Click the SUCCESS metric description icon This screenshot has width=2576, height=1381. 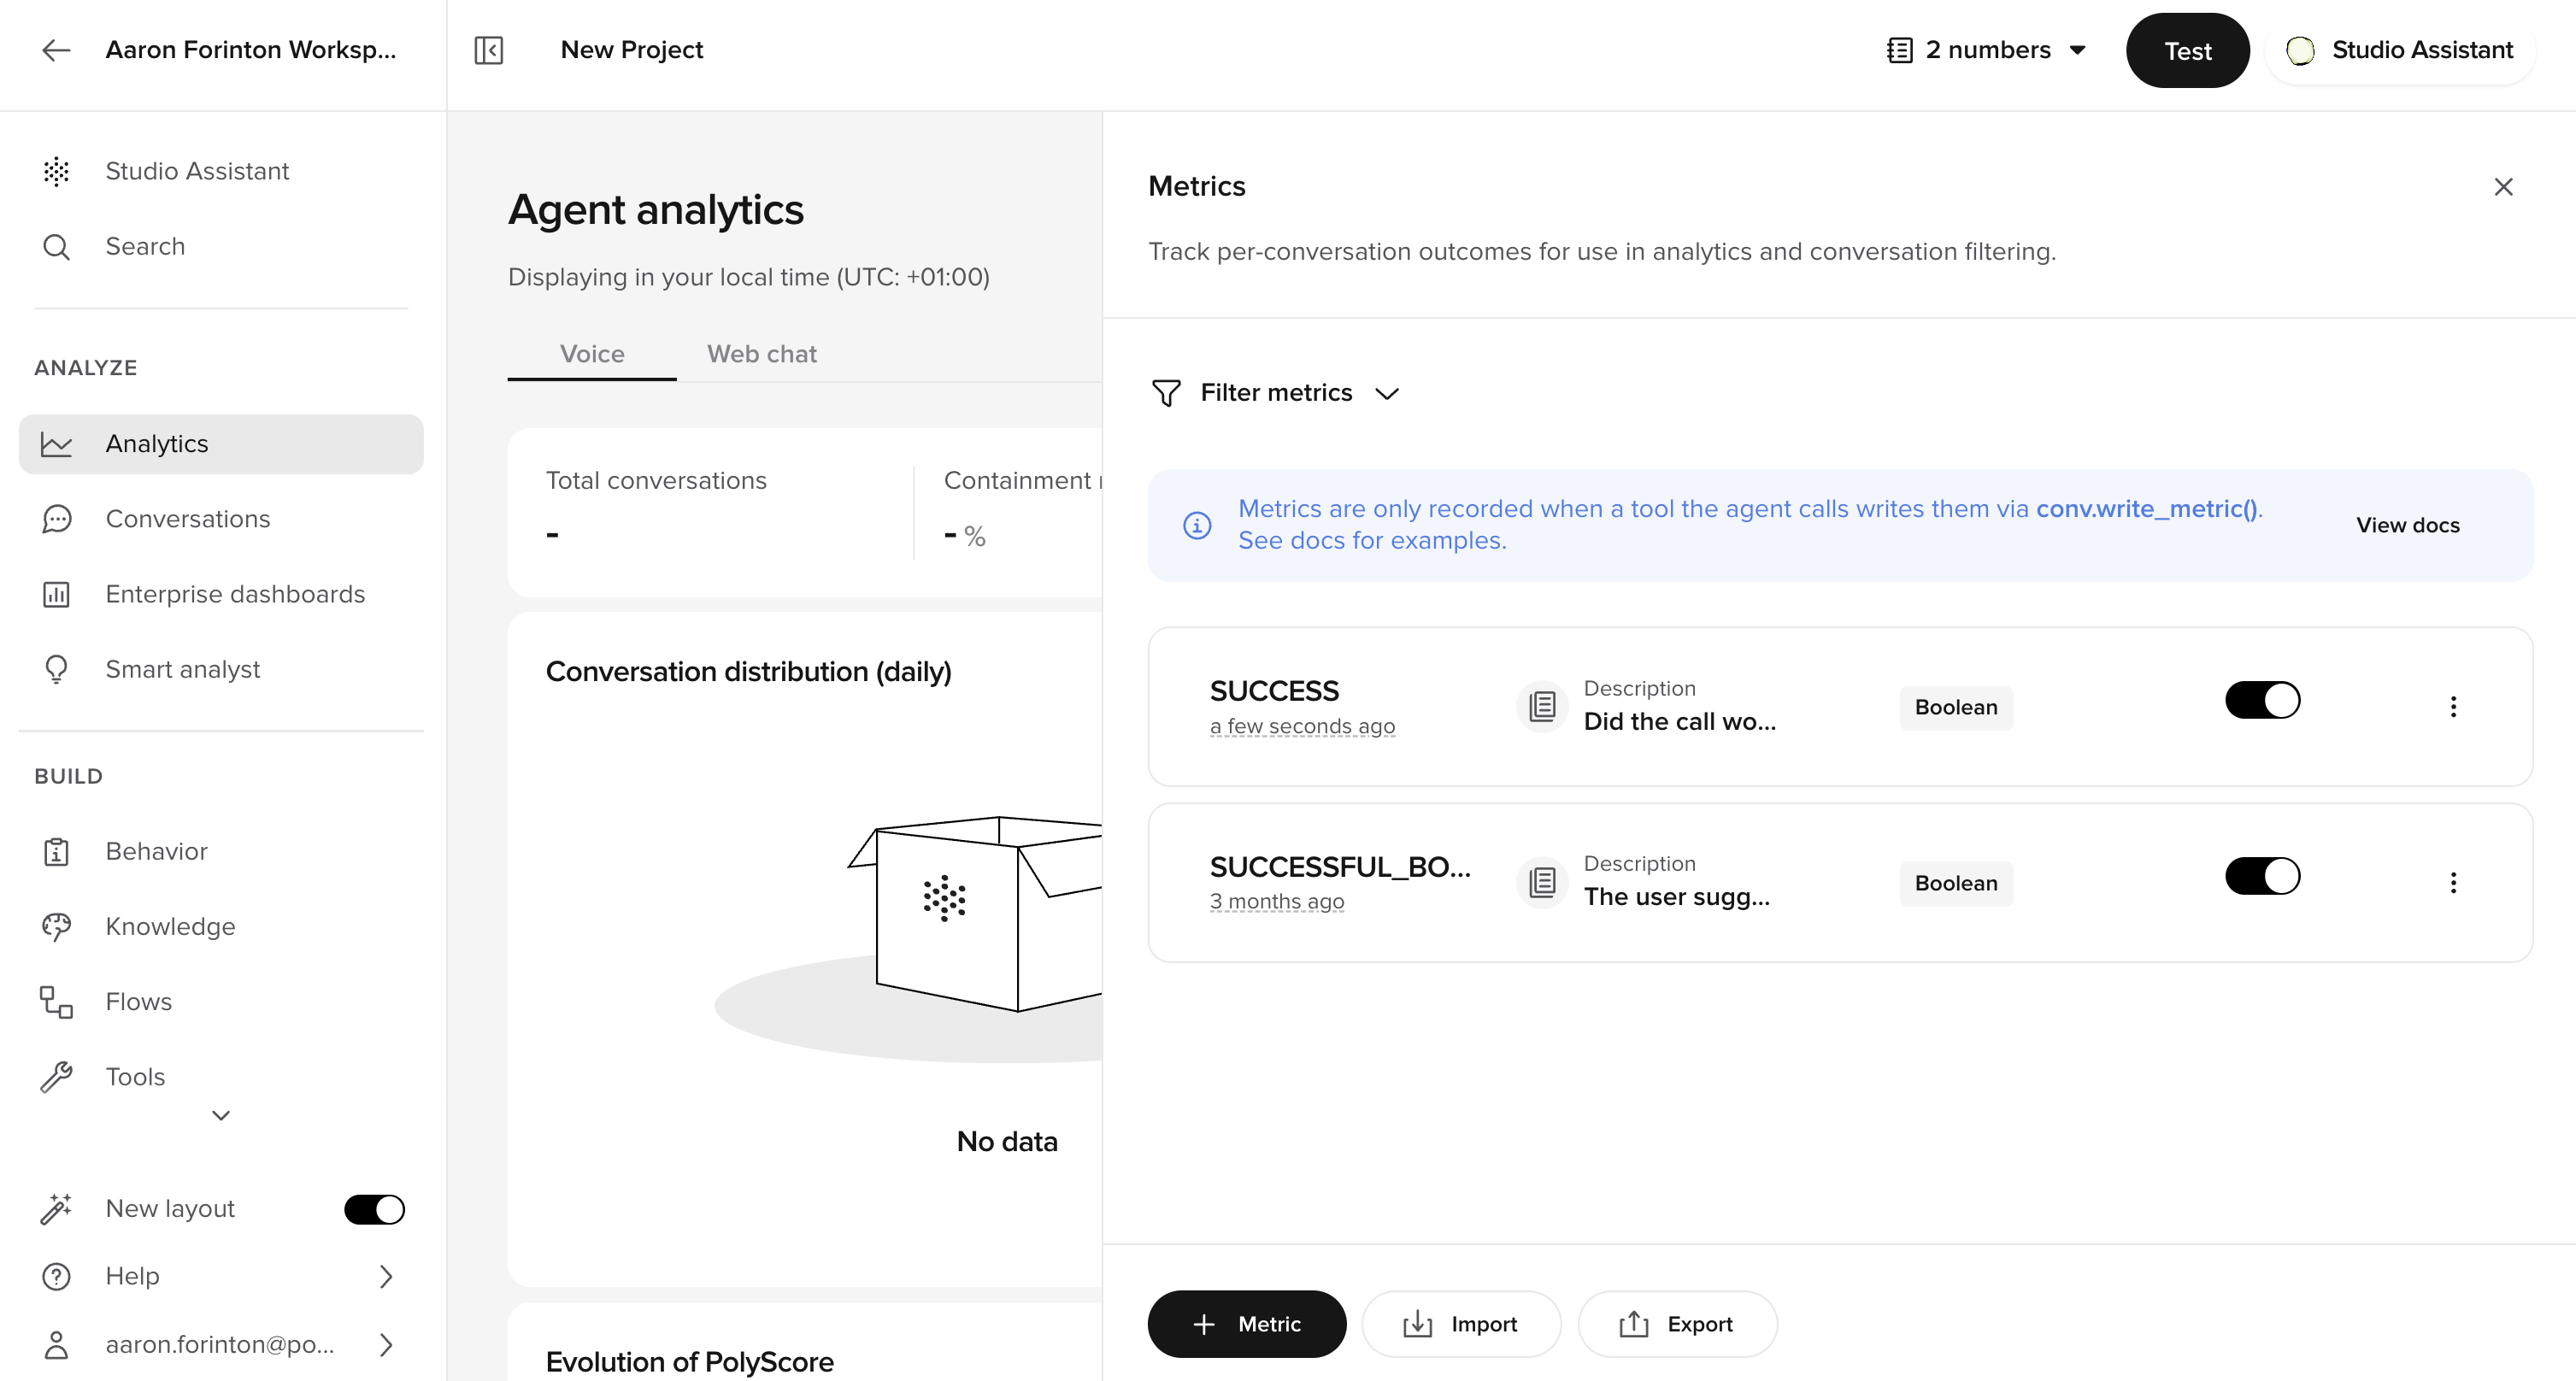1542,707
